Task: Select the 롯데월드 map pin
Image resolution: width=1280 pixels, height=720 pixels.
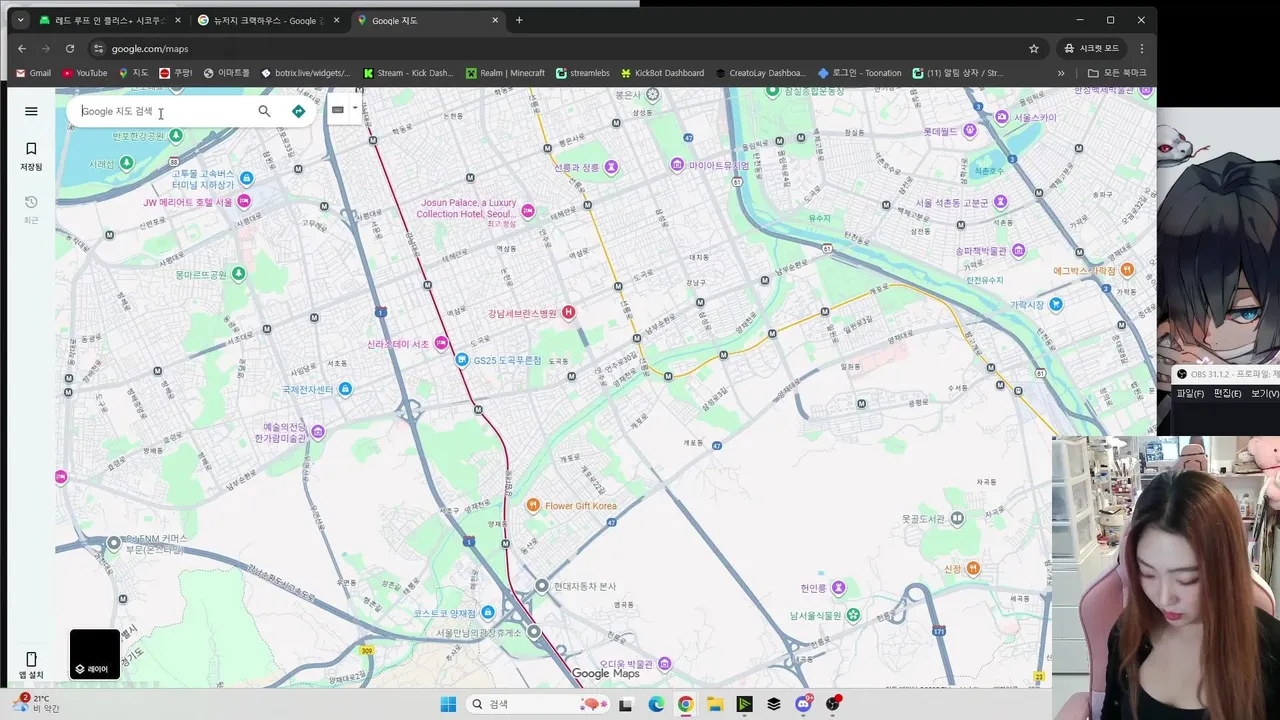Action: pos(970,131)
